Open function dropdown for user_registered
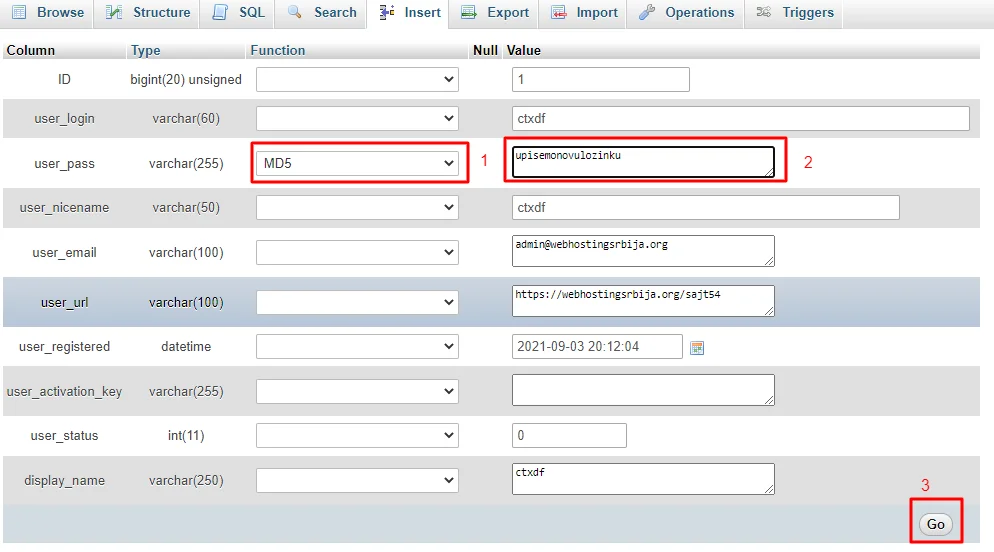 coord(358,347)
